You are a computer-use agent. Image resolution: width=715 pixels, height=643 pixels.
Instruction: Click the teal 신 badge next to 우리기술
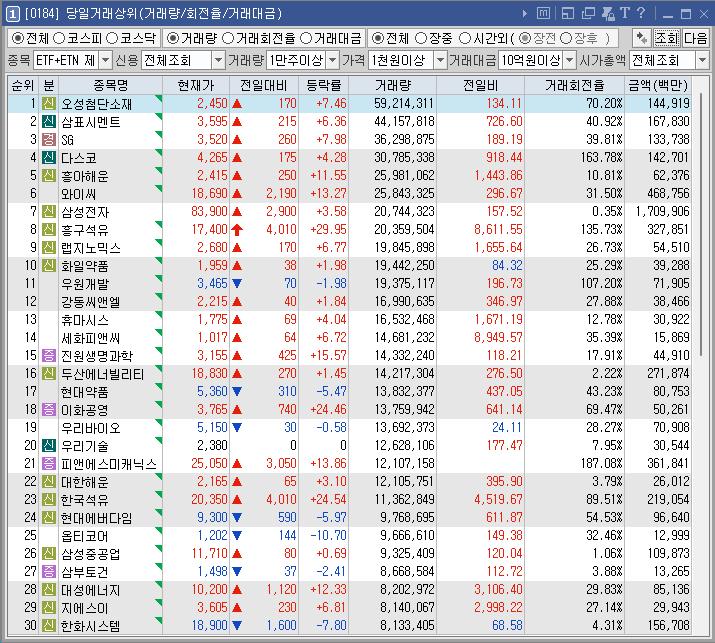click(x=49, y=446)
